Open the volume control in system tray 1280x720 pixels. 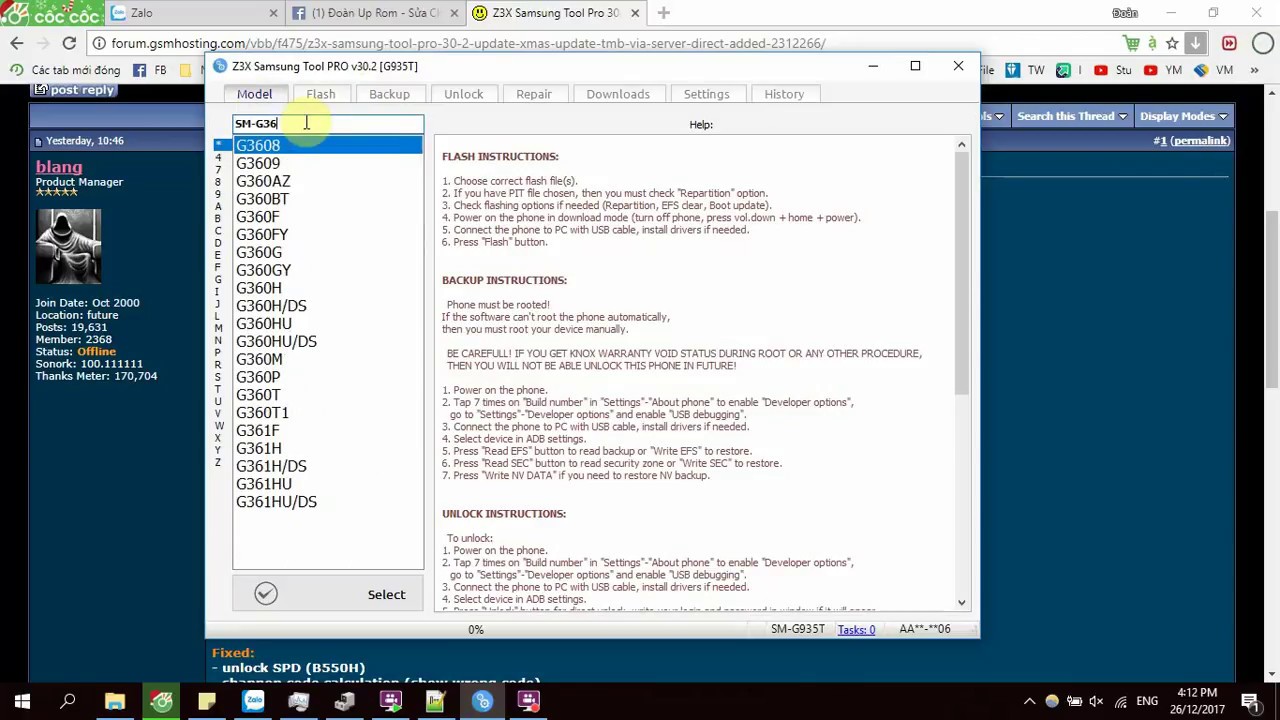click(1097, 701)
